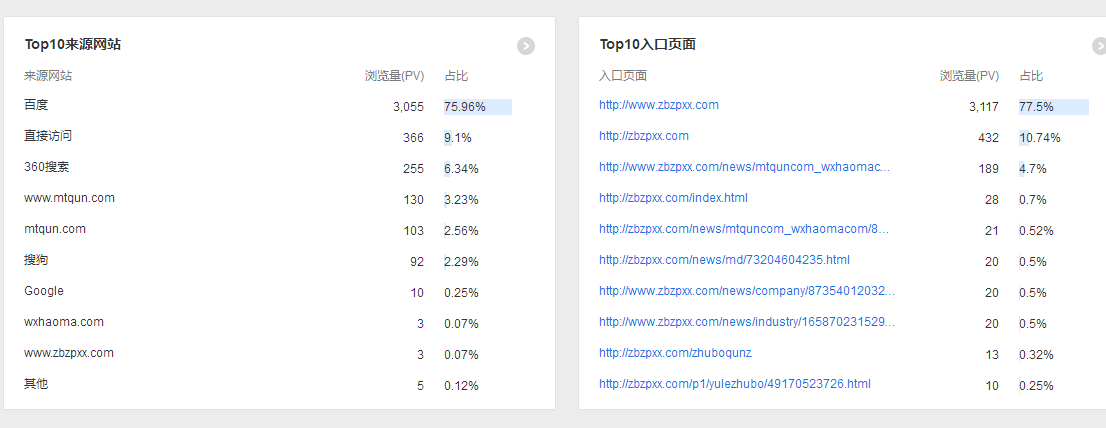This screenshot has height=428, width=1106.
Task: Open Top10来源网站 details arrow icon
Action: (x=526, y=46)
